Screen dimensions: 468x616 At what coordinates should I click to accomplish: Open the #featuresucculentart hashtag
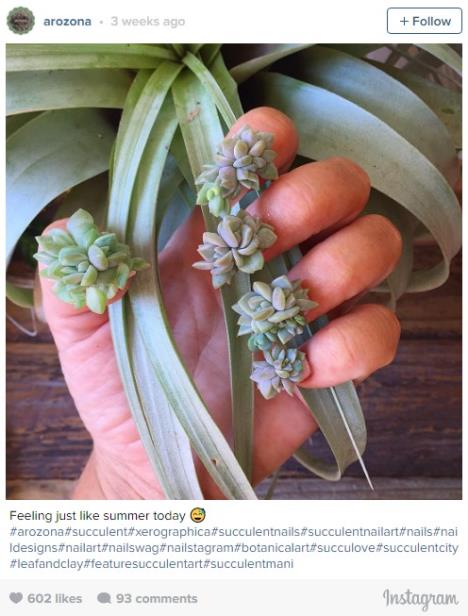pyautogui.click(x=143, y=564)
